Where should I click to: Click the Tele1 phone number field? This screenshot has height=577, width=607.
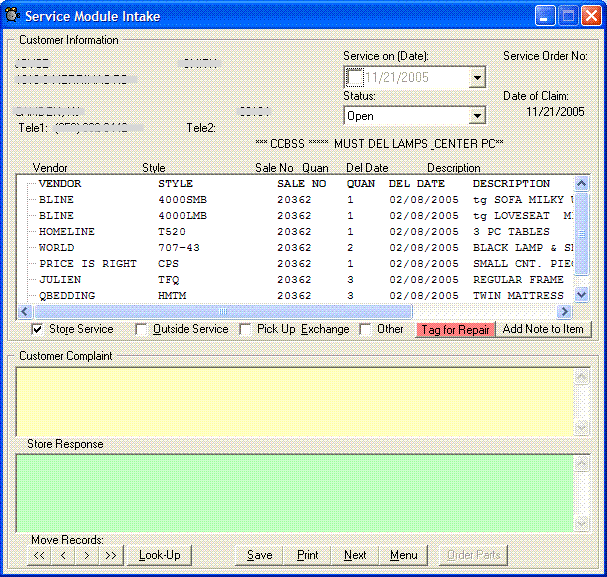point(99,128)
